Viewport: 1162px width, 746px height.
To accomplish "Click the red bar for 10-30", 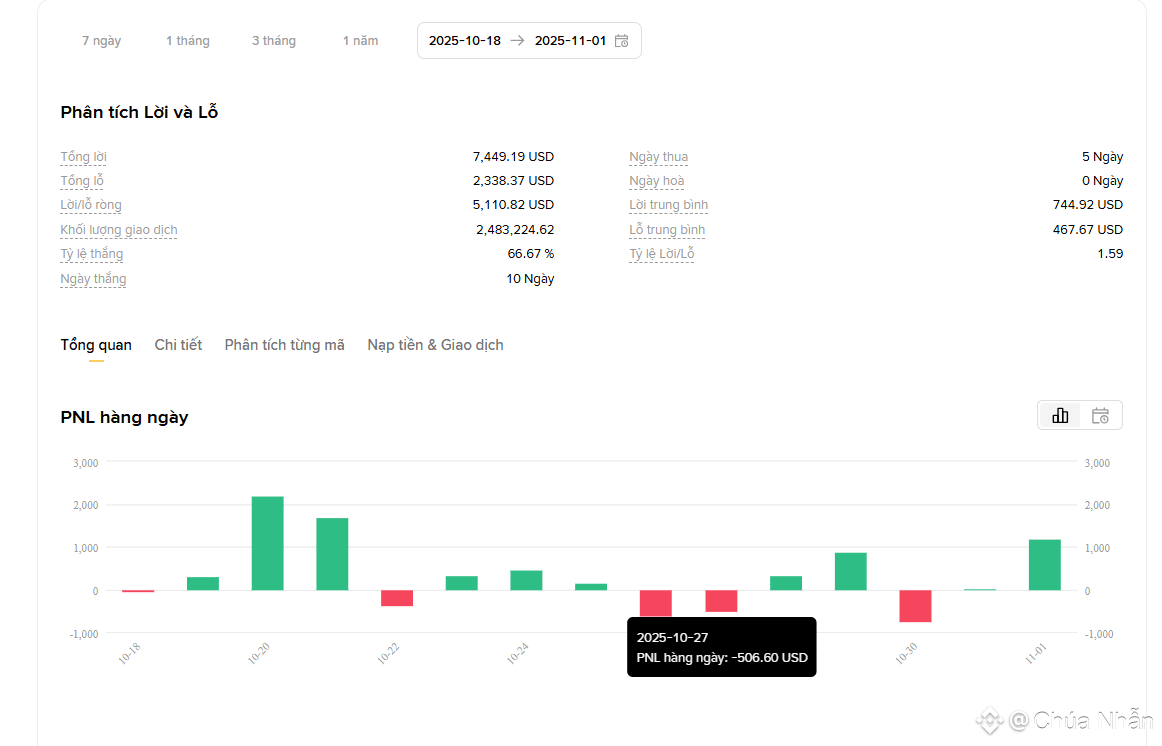I will pyautogui.click(x=915, y=606).
